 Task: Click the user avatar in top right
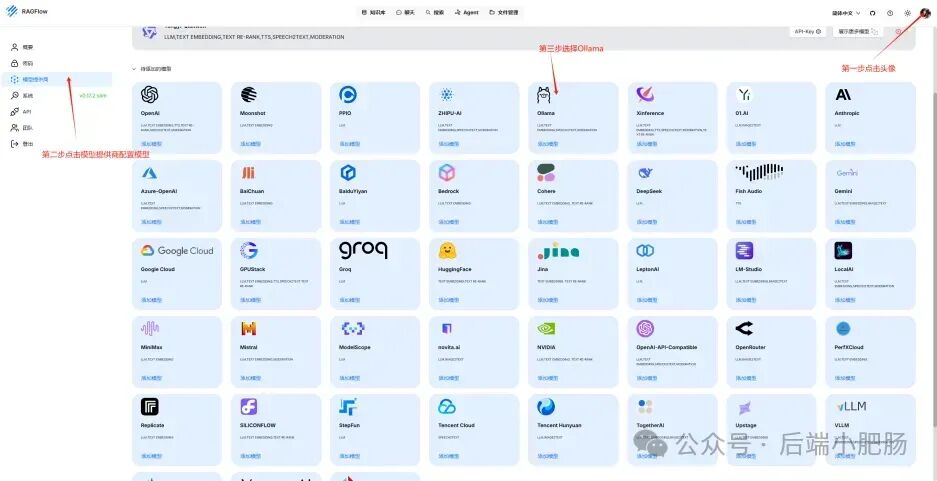[x=924, y=13]
